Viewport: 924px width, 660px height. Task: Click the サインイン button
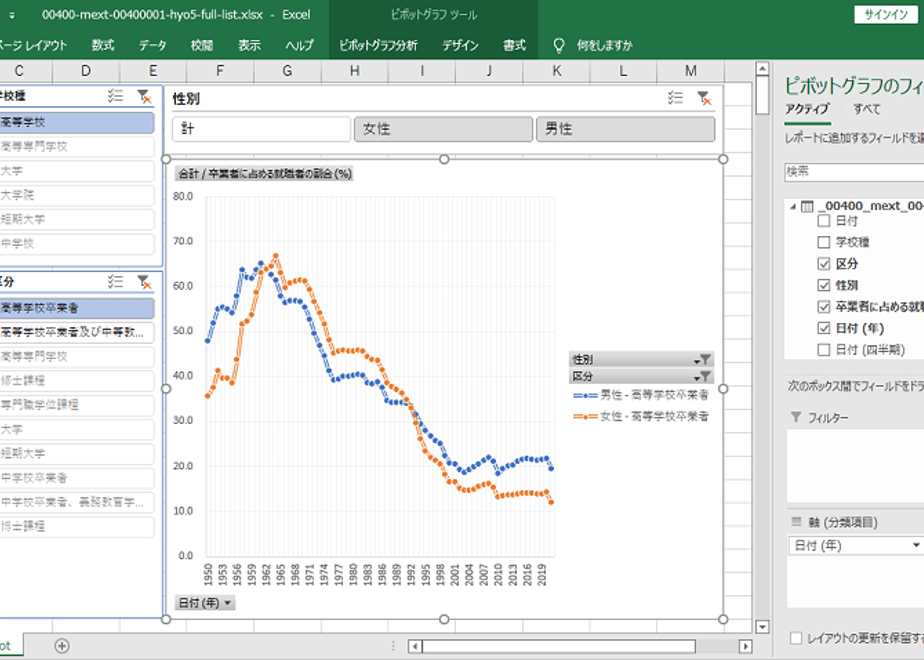(x=886, y=15)
